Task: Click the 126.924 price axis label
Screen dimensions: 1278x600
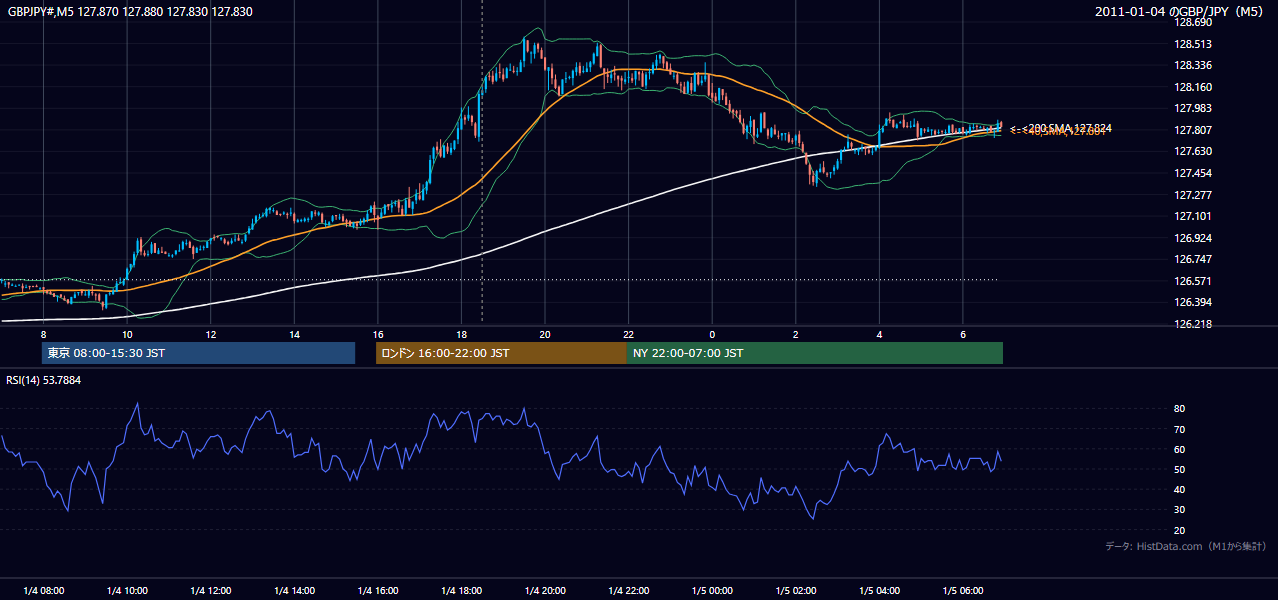Action: pos(1194,238)
